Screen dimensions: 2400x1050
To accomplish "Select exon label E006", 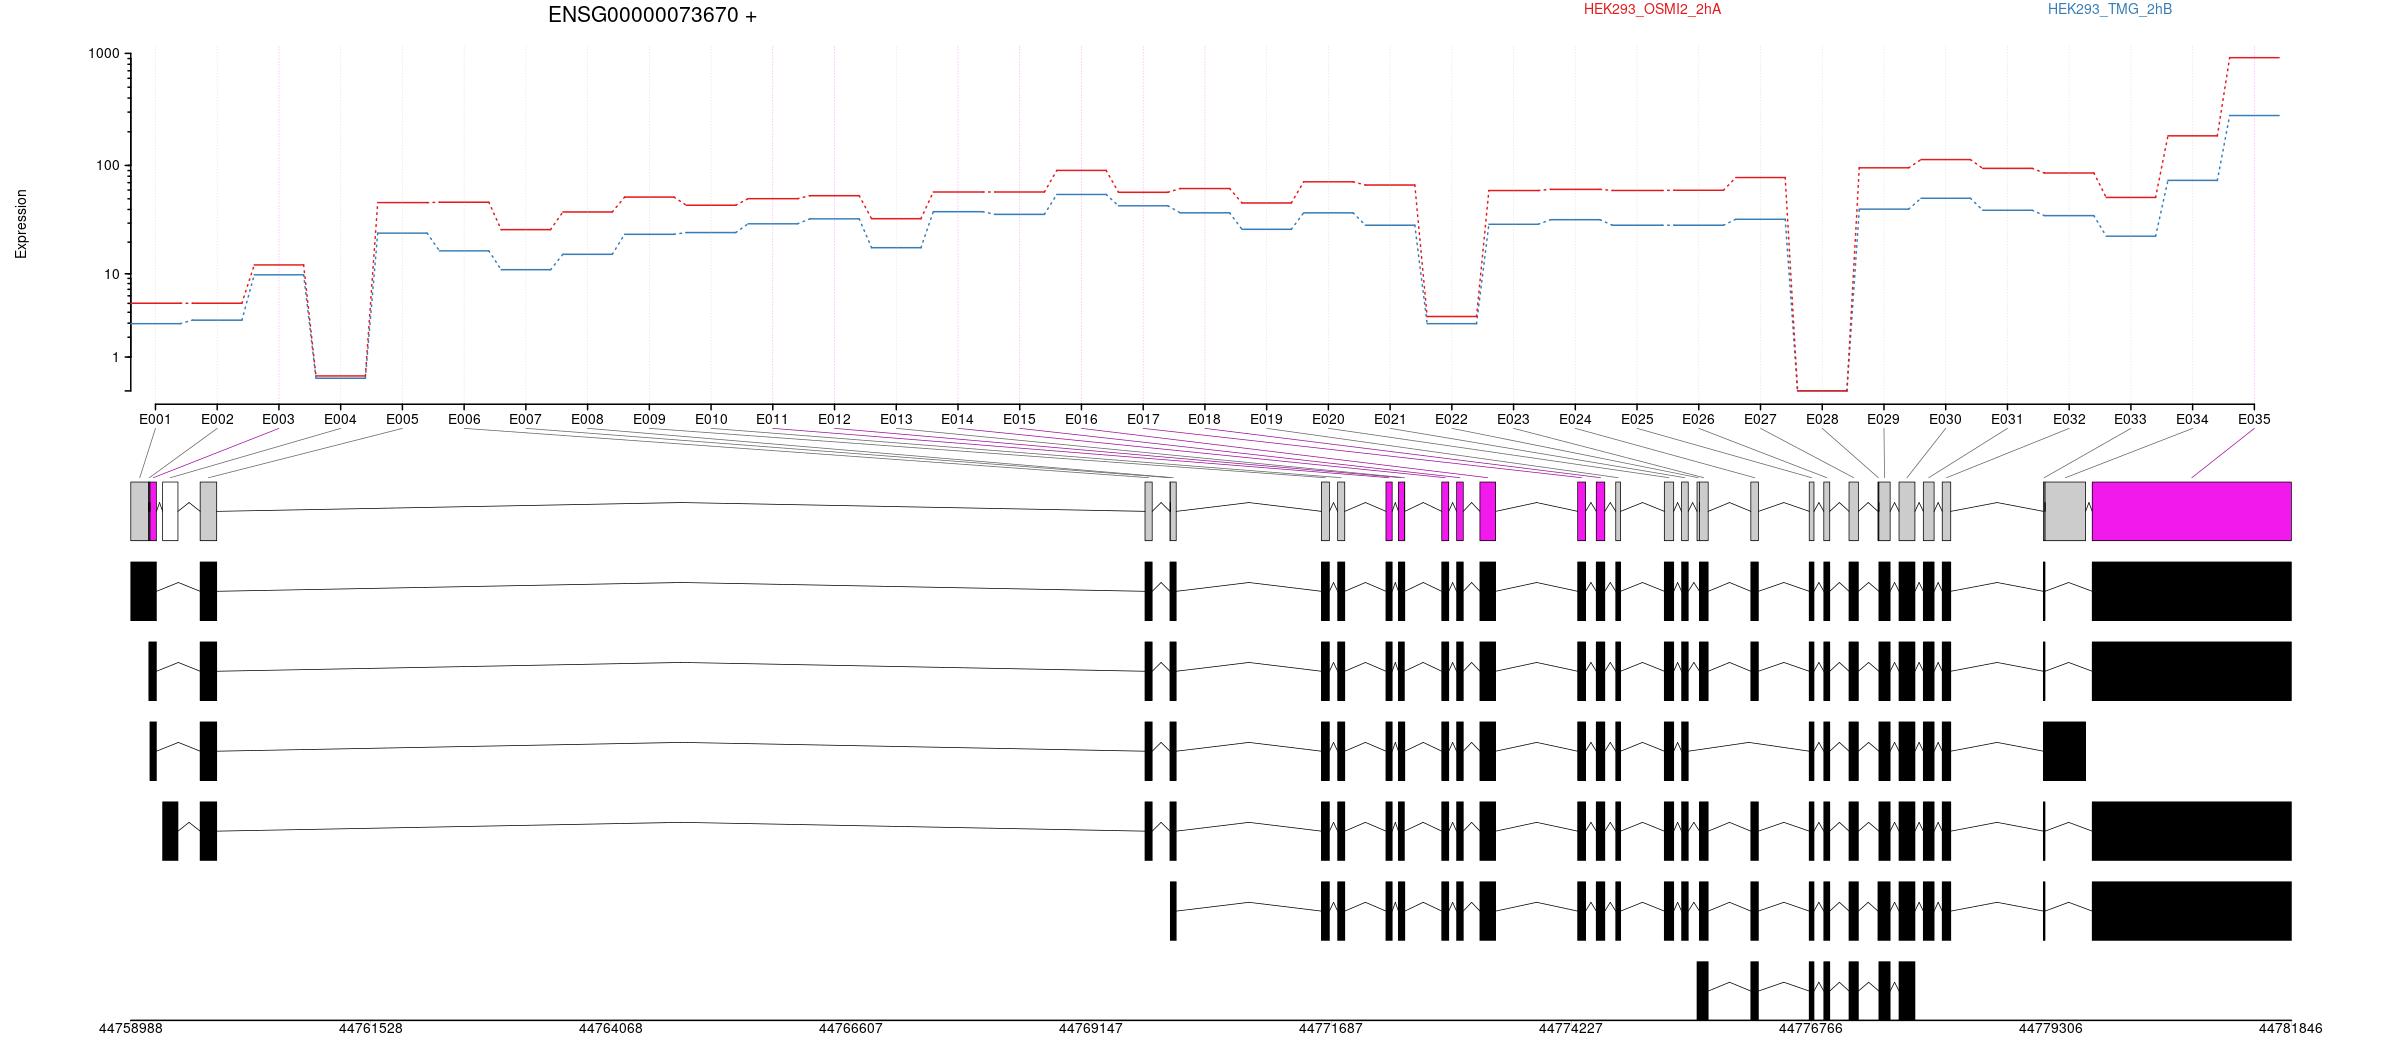I will pyautogui.click(x=464, y=419).
